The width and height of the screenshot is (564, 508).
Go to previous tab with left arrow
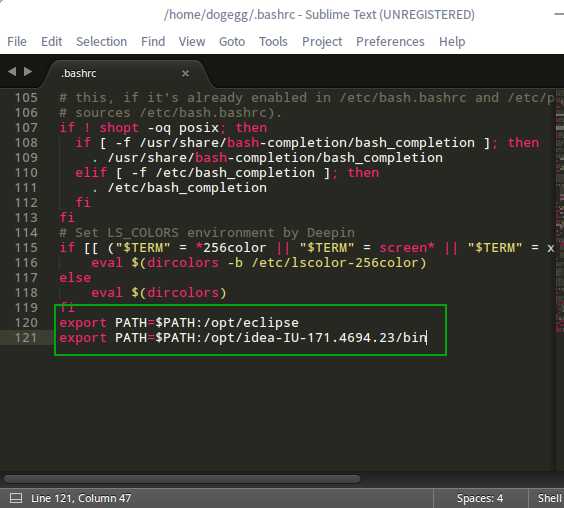coord(12,72)
